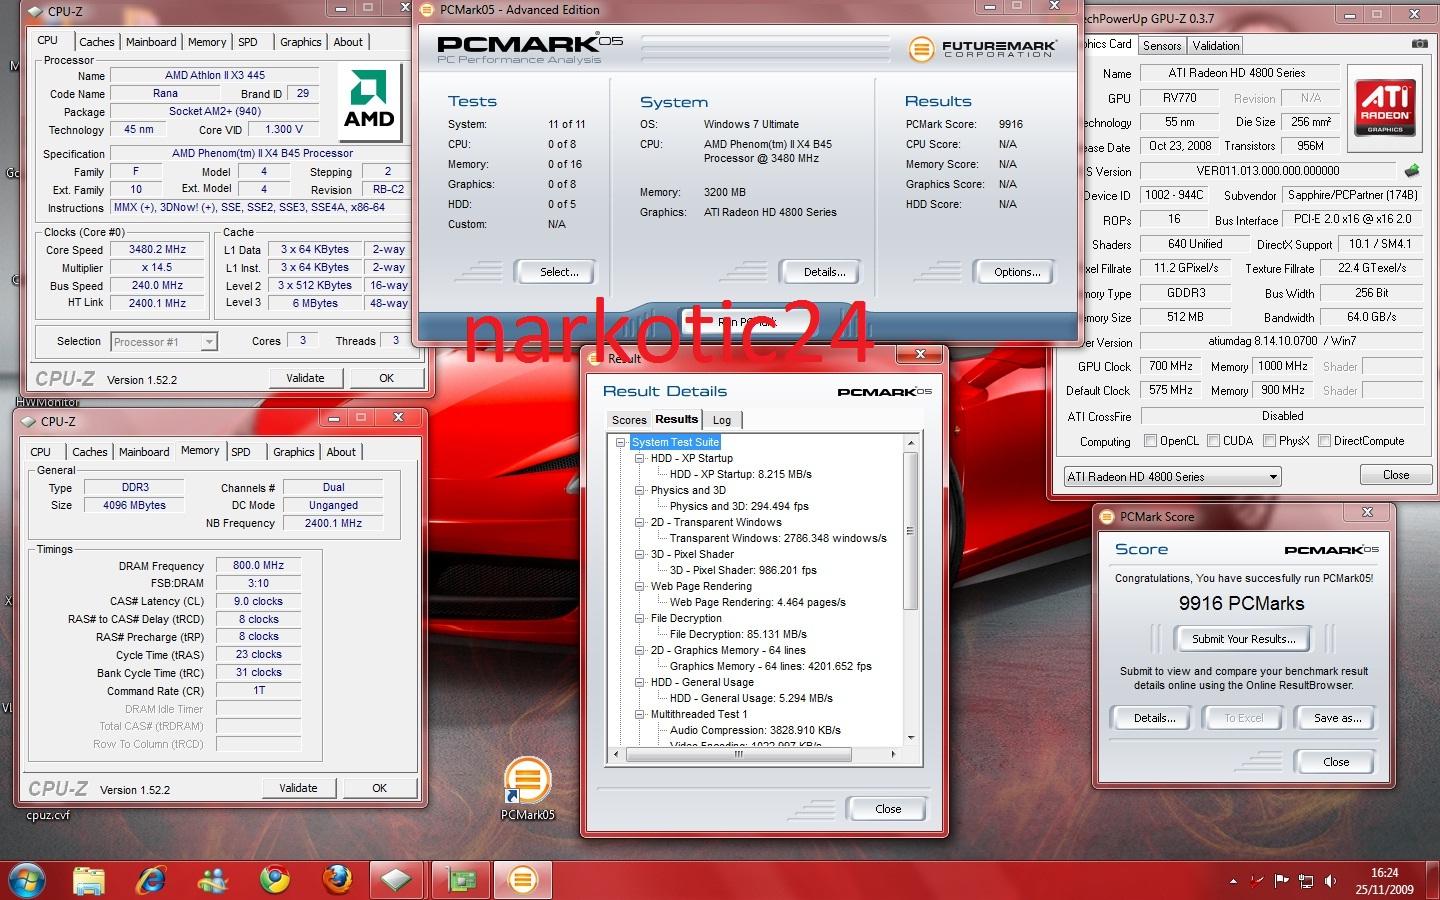Image resolution: width=1440 pixels, height=900 pixels.
Task: Switch to Caches tab in top CPU-Z
Action: tap(97, 42)
